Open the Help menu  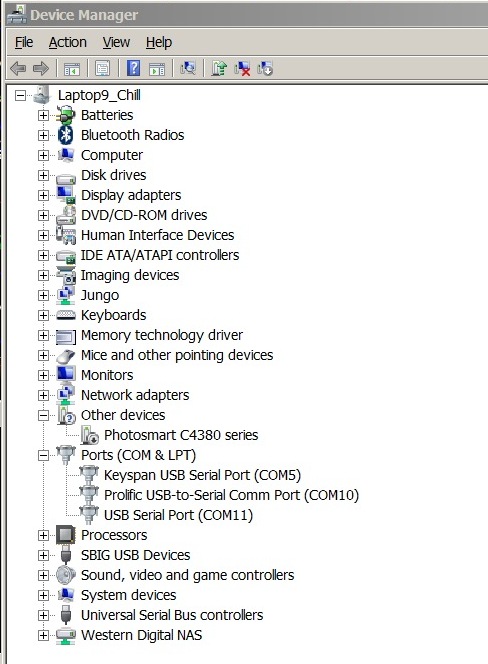159,42
